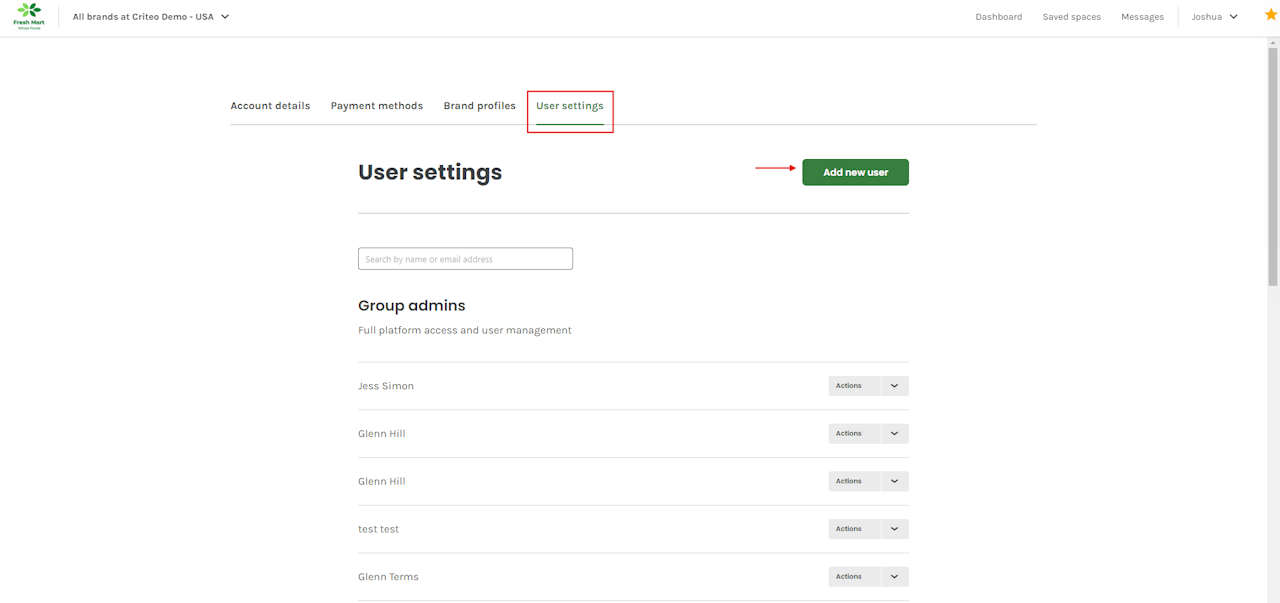Click the orange star icon
This screenshot has width=1280, height=603.
click(1271, 15)
